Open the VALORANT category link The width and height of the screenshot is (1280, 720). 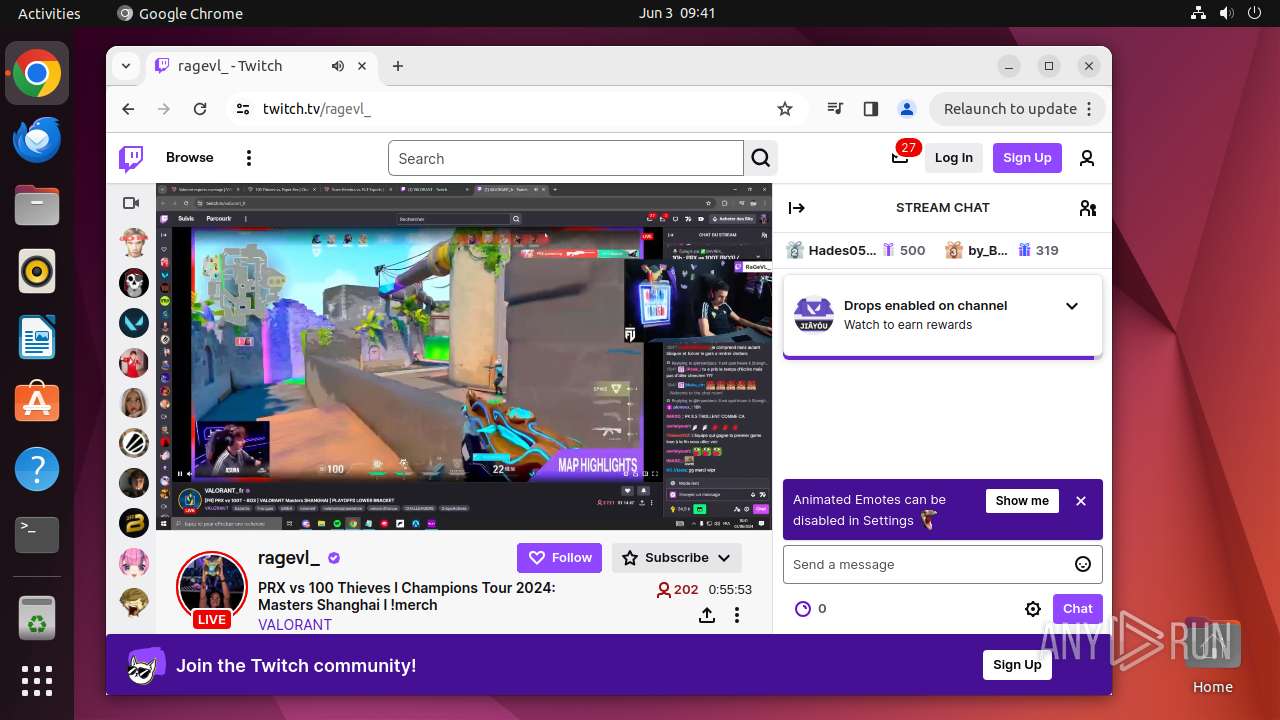point(295,624)
